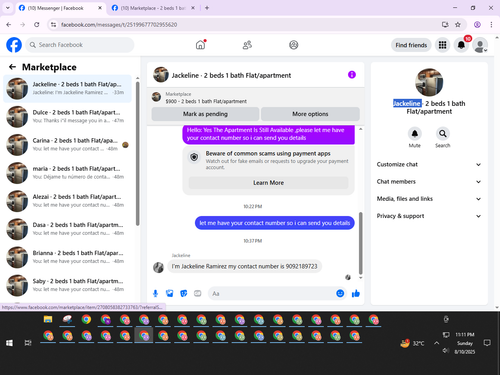Open the Windows notification center icon
Screen dimensions: 500x375
click(x=487, y=343)
